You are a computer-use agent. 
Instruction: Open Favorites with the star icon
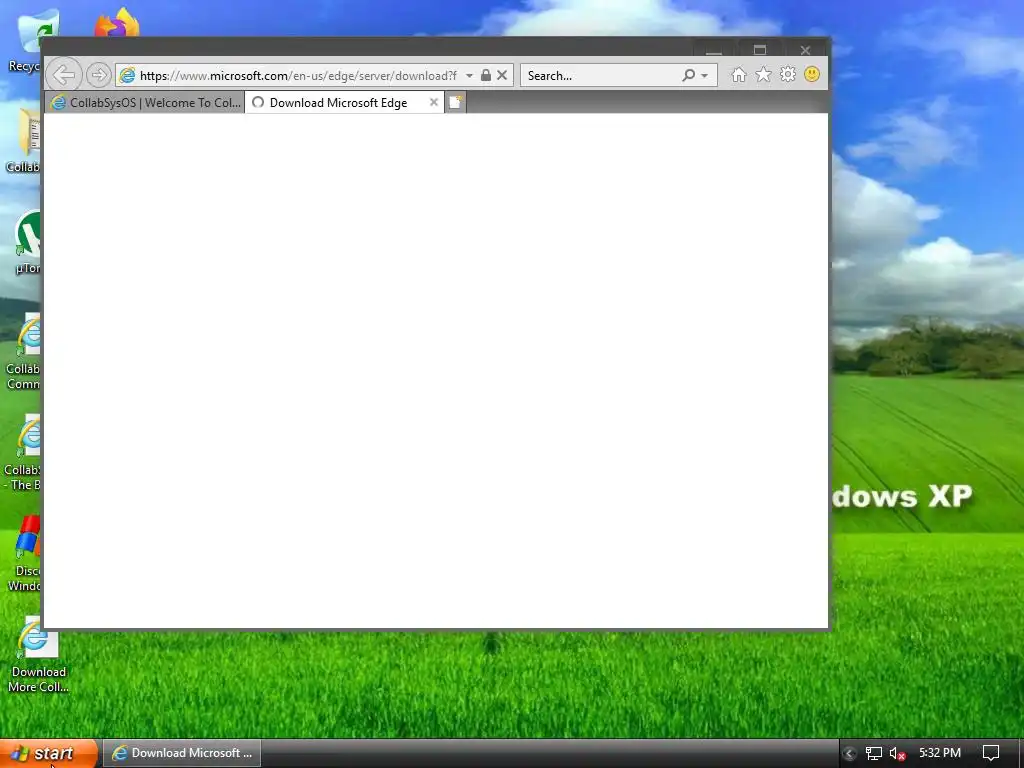pos(763,74)
